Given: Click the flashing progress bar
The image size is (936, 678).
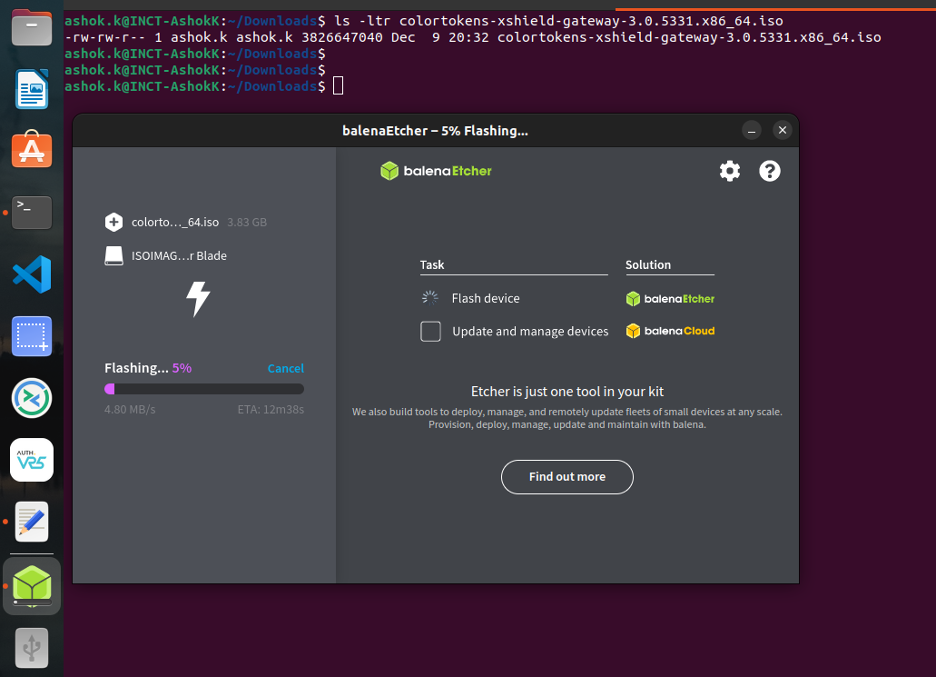Looking at the screenshot, I should coord(204,389).
